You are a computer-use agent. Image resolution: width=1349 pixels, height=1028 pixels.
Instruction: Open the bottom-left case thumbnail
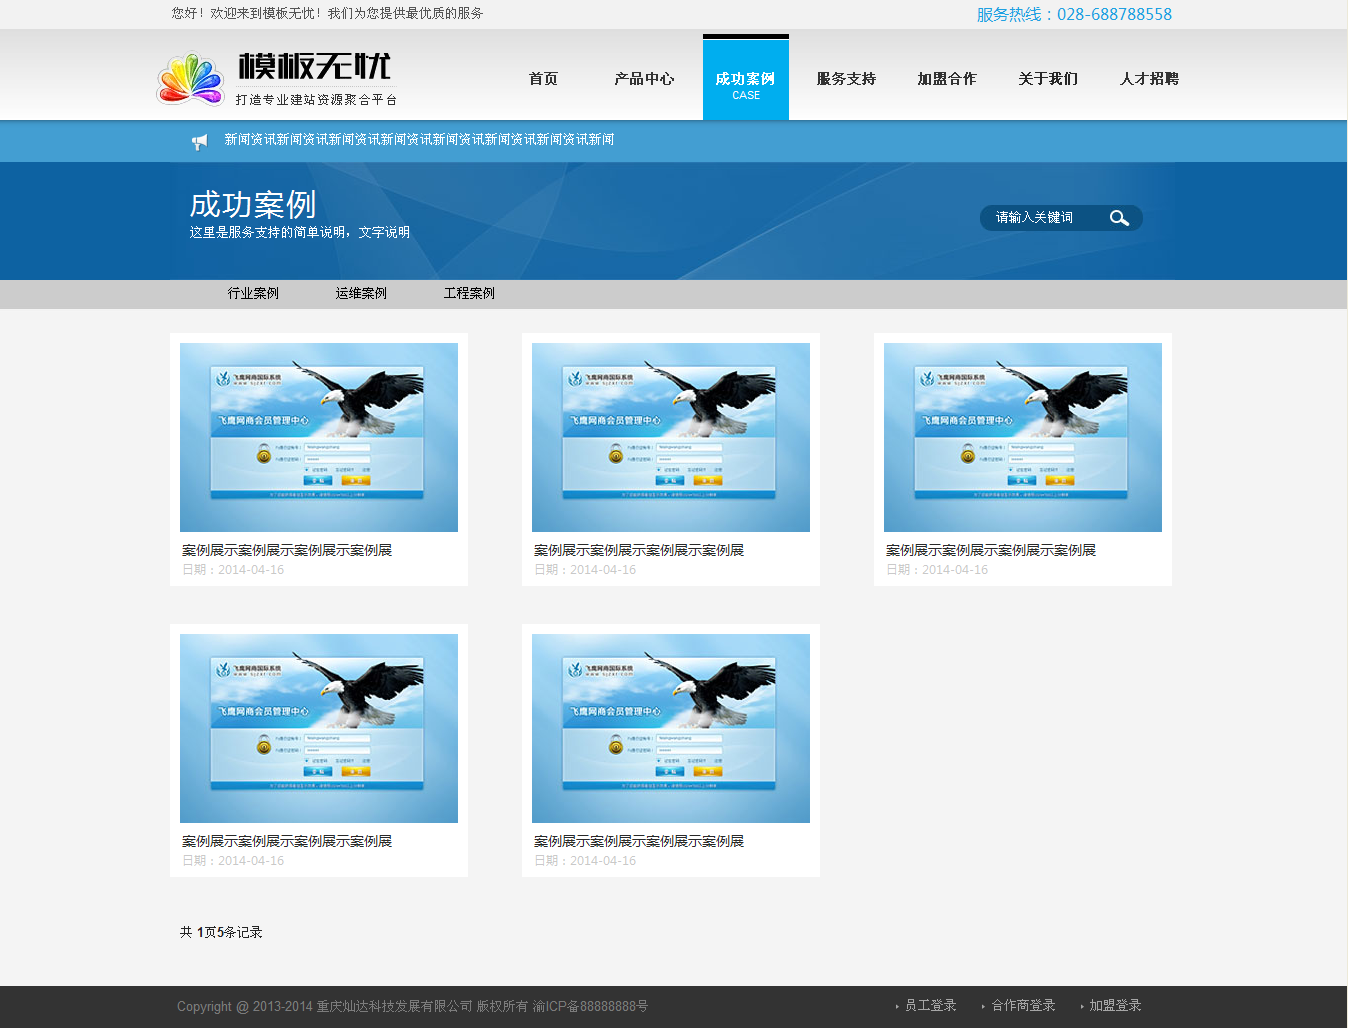[x=319, y=728]
